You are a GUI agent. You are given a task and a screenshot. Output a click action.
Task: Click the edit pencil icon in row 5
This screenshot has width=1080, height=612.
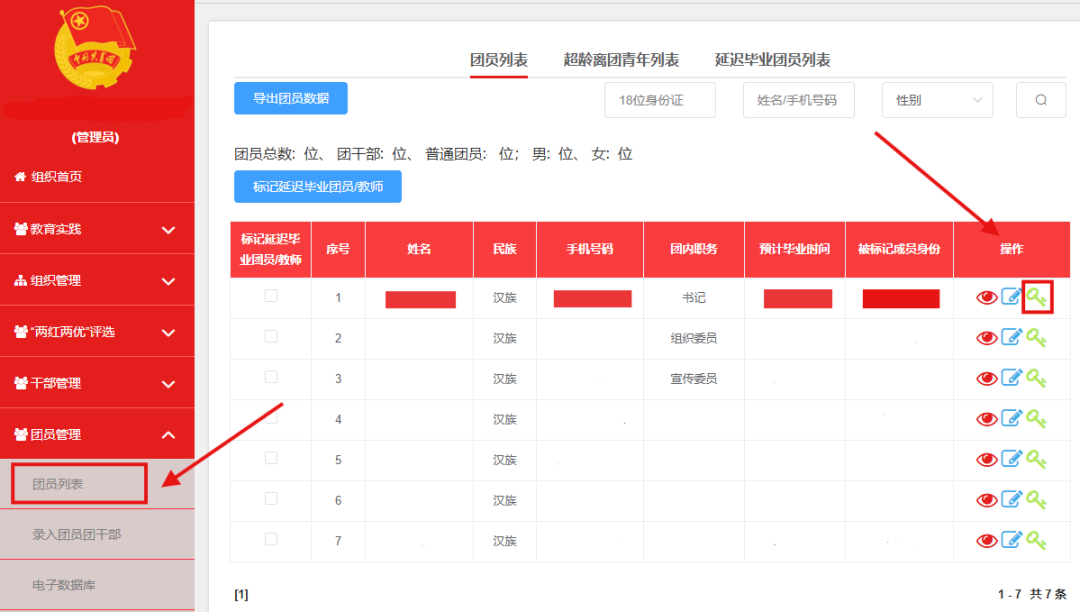coord(1012,459)
